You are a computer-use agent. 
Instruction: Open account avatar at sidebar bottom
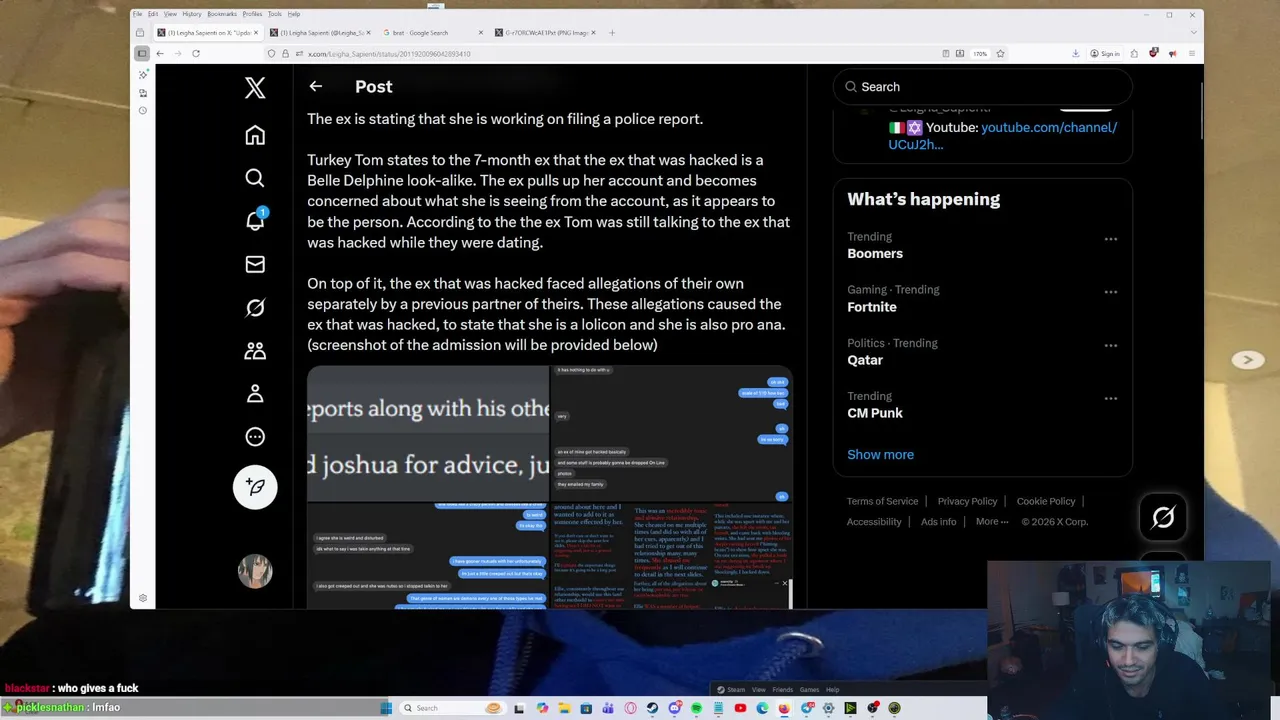(x=255, y=571)
